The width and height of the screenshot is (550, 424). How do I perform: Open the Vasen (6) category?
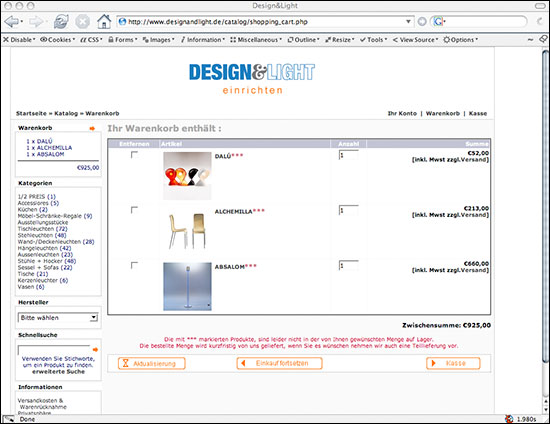(x=31, y=287)
